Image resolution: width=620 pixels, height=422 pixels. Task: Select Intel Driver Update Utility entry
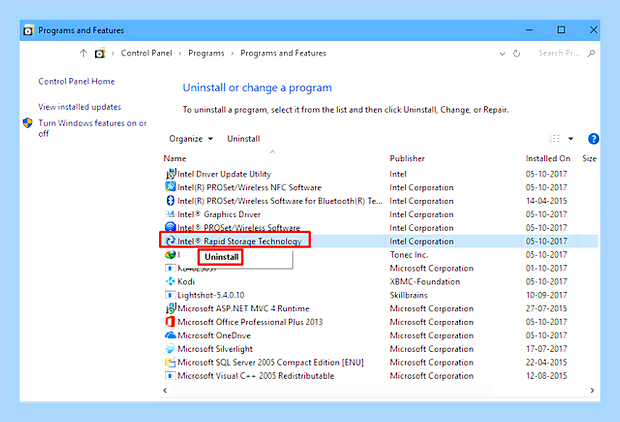(x=224, y=174)
